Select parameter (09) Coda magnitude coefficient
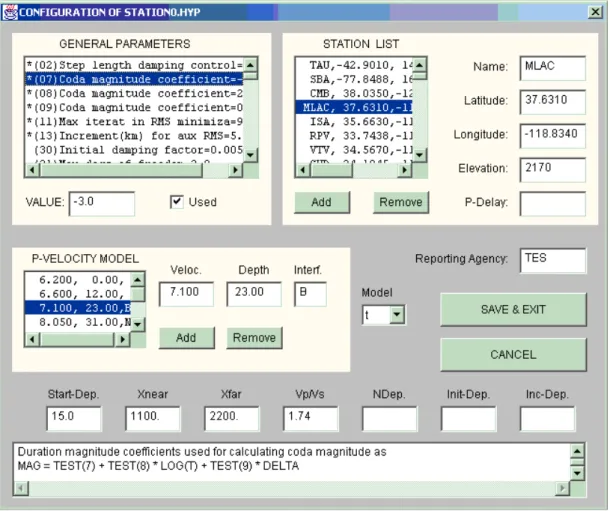Image resolution: width=610 pixels, height=511 pixels. click(134, 108)
